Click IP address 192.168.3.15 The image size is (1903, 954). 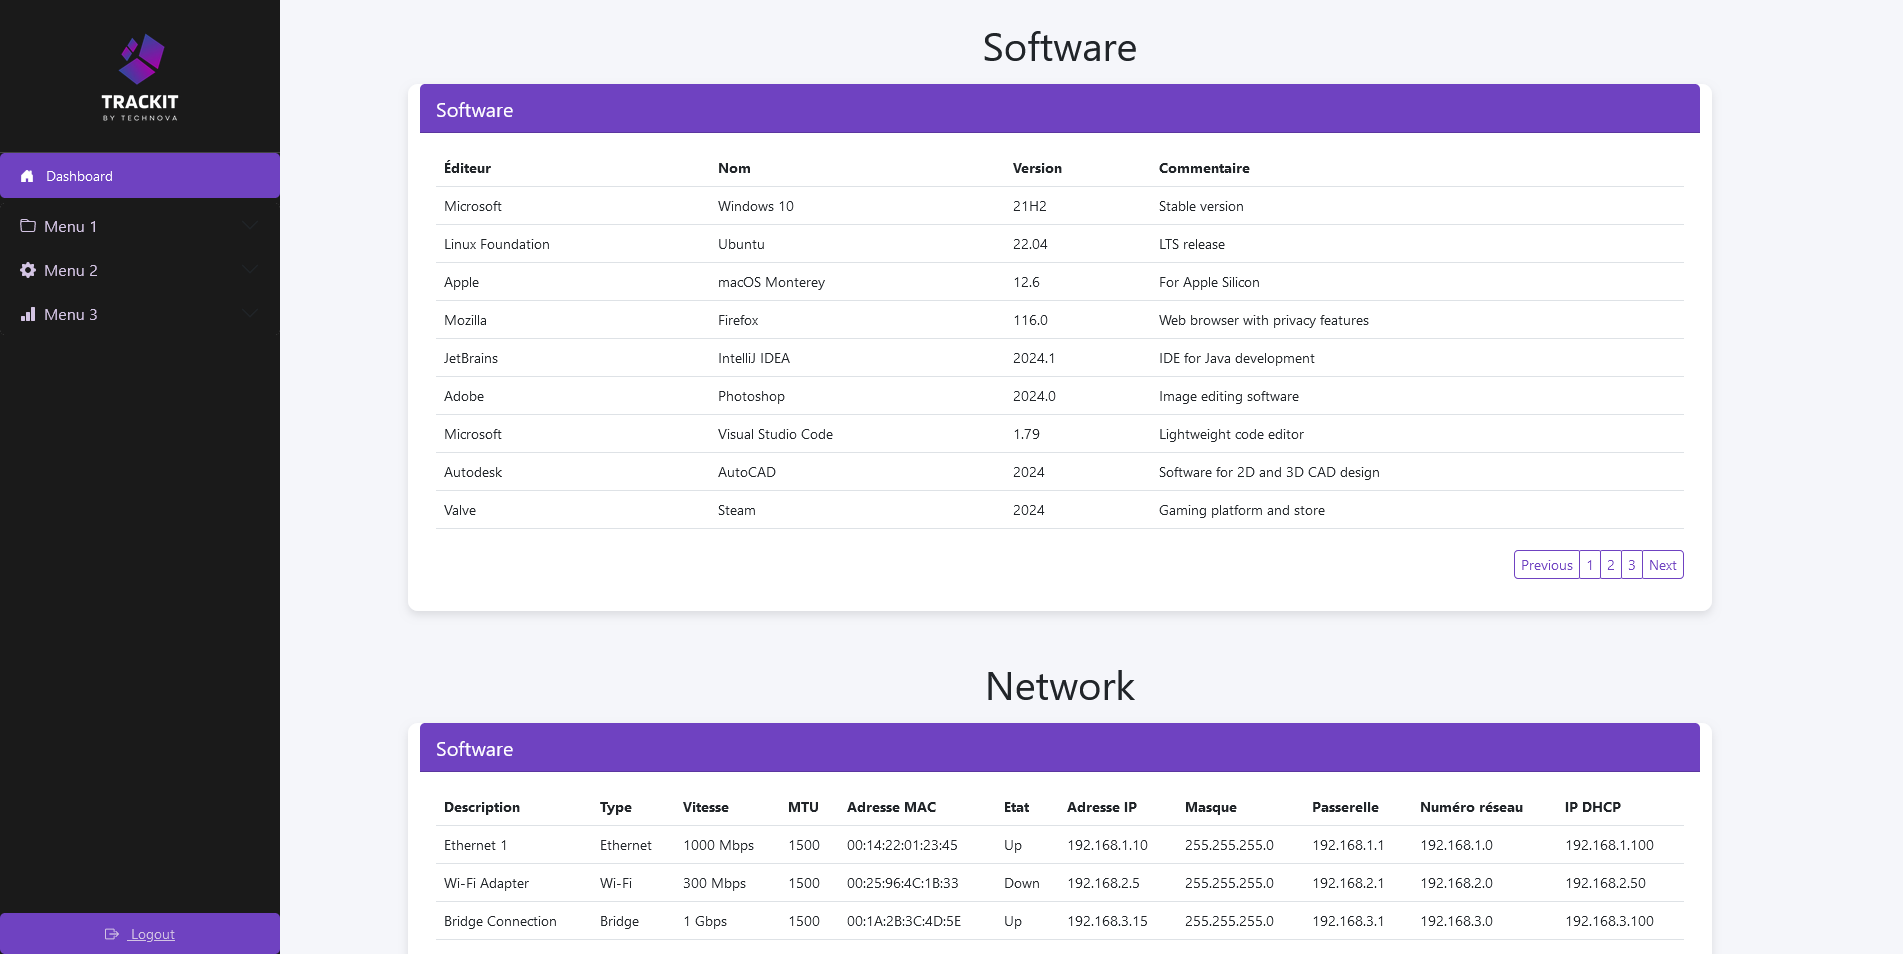tap(1107, 921)
